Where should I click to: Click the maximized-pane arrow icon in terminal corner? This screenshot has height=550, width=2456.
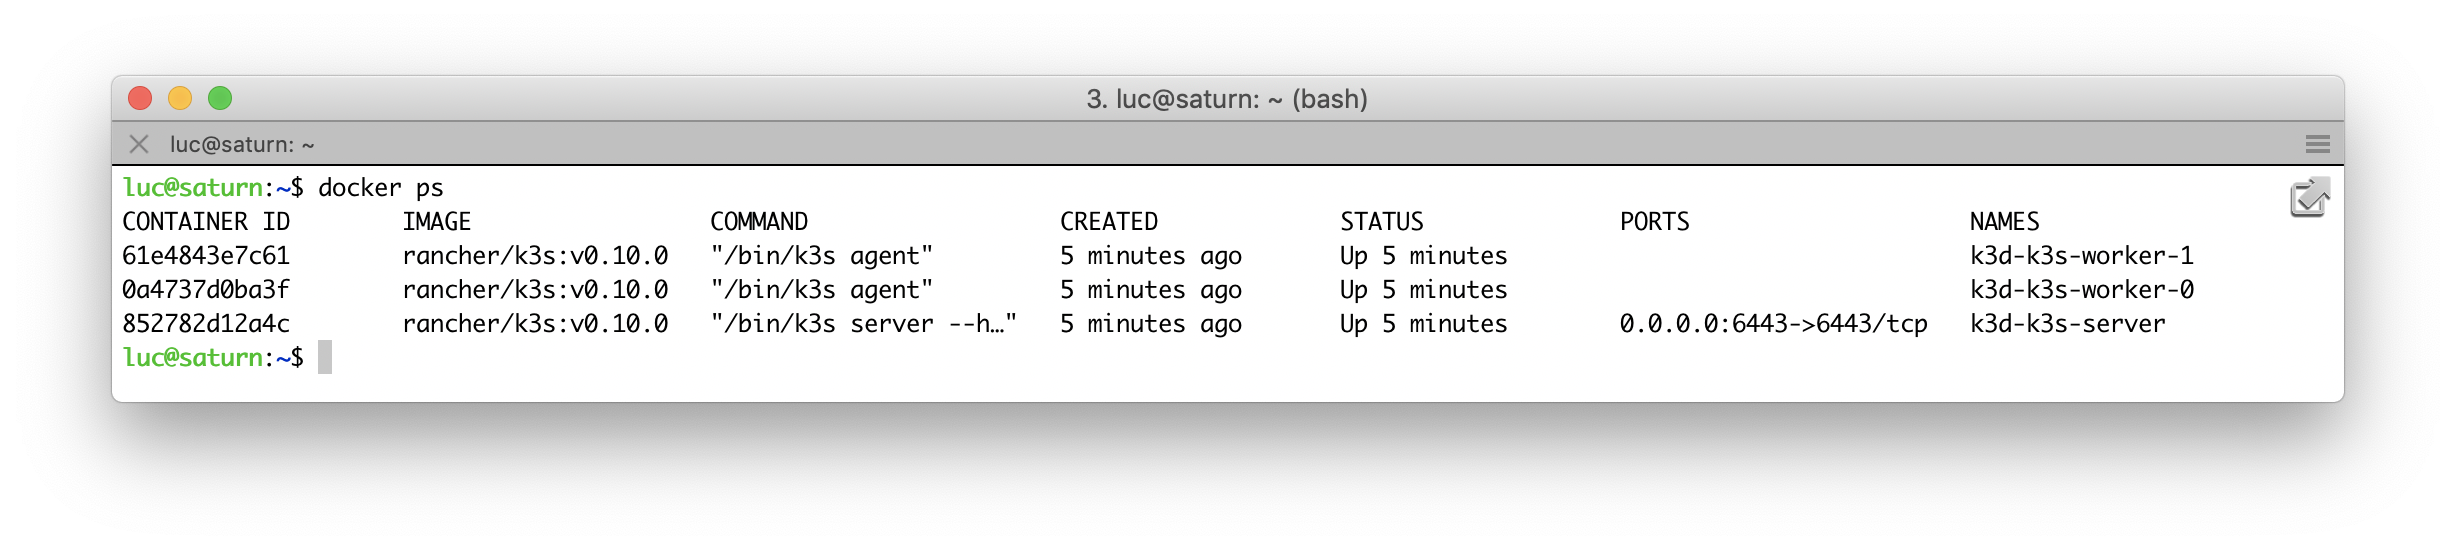(x=2309, y=198)
